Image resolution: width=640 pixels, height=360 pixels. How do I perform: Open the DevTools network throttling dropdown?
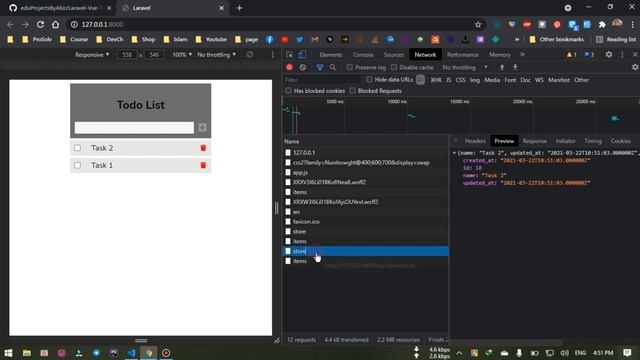tap(465, 67)
